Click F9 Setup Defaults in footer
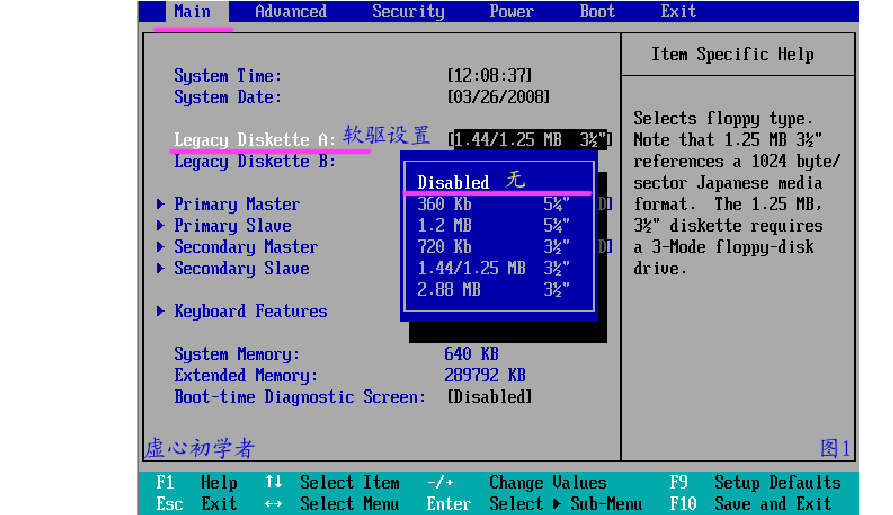The image size is (893, 515). [x=755, y=483]
